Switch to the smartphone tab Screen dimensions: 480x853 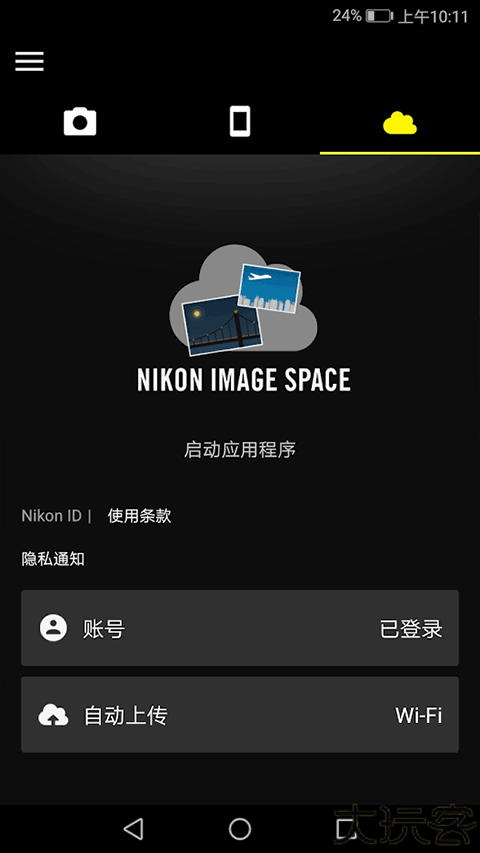pyautogui.click(x=239, y=121)
